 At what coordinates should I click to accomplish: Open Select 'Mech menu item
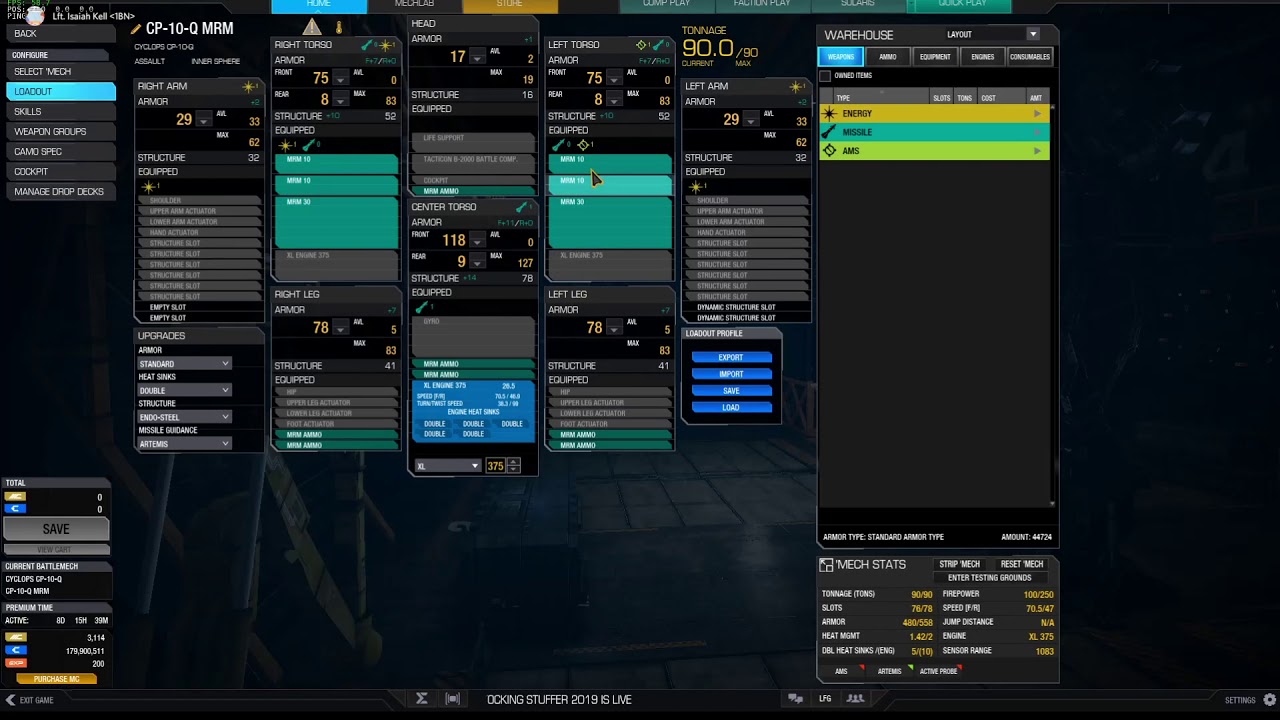click(x=60, y=72)
